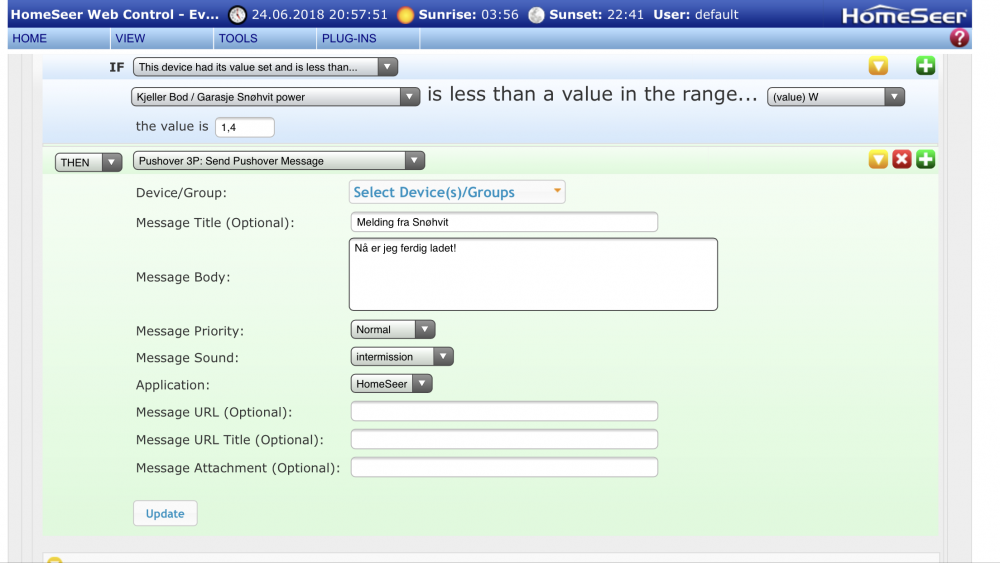The width and height of the screenshot is (1000, 563).
Task: Click the yellow arrow icon in THEN row
Action: click(x=878, y=160)
